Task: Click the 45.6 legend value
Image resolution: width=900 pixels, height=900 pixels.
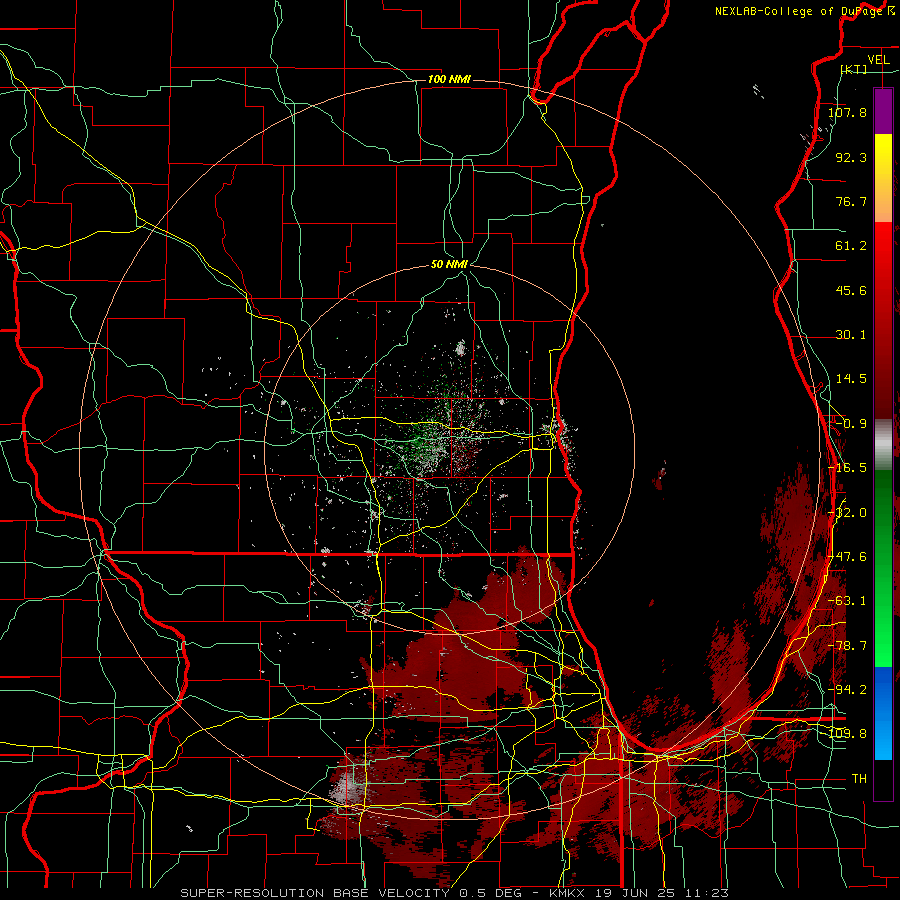Action: (x=851, y=290)
